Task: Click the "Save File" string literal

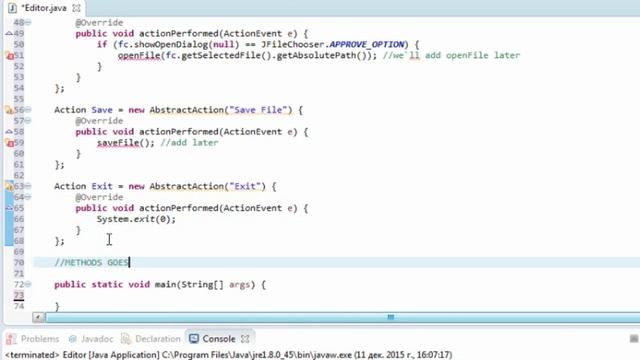Action: click(261, 110)
